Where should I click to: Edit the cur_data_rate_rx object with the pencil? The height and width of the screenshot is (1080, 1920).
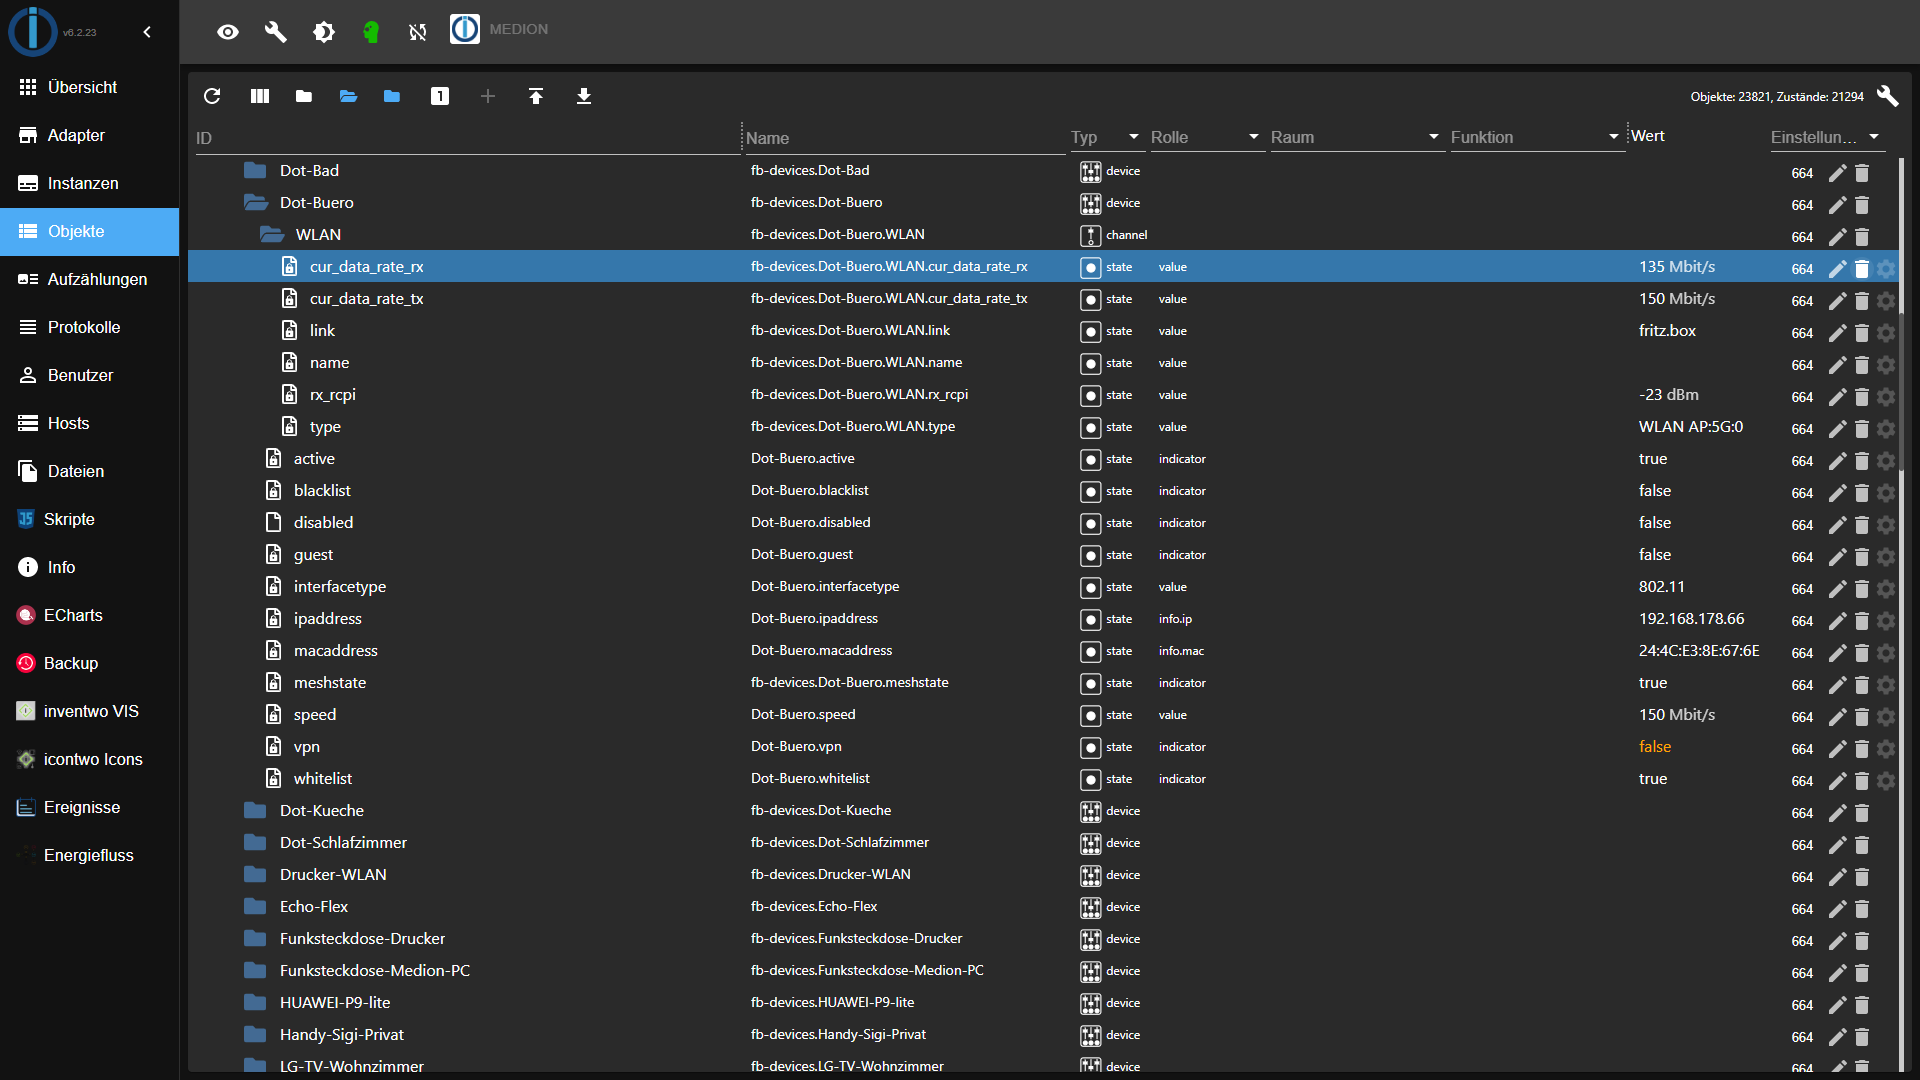(1838, 268)
